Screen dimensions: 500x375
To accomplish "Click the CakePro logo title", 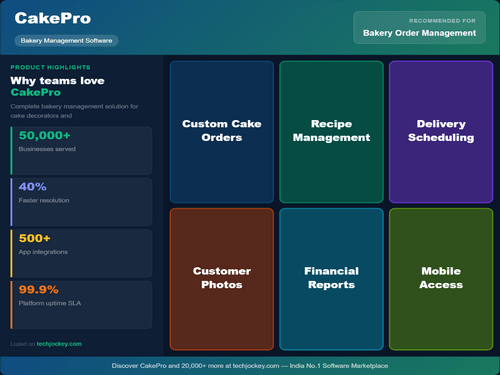I will tap(53, 18).
